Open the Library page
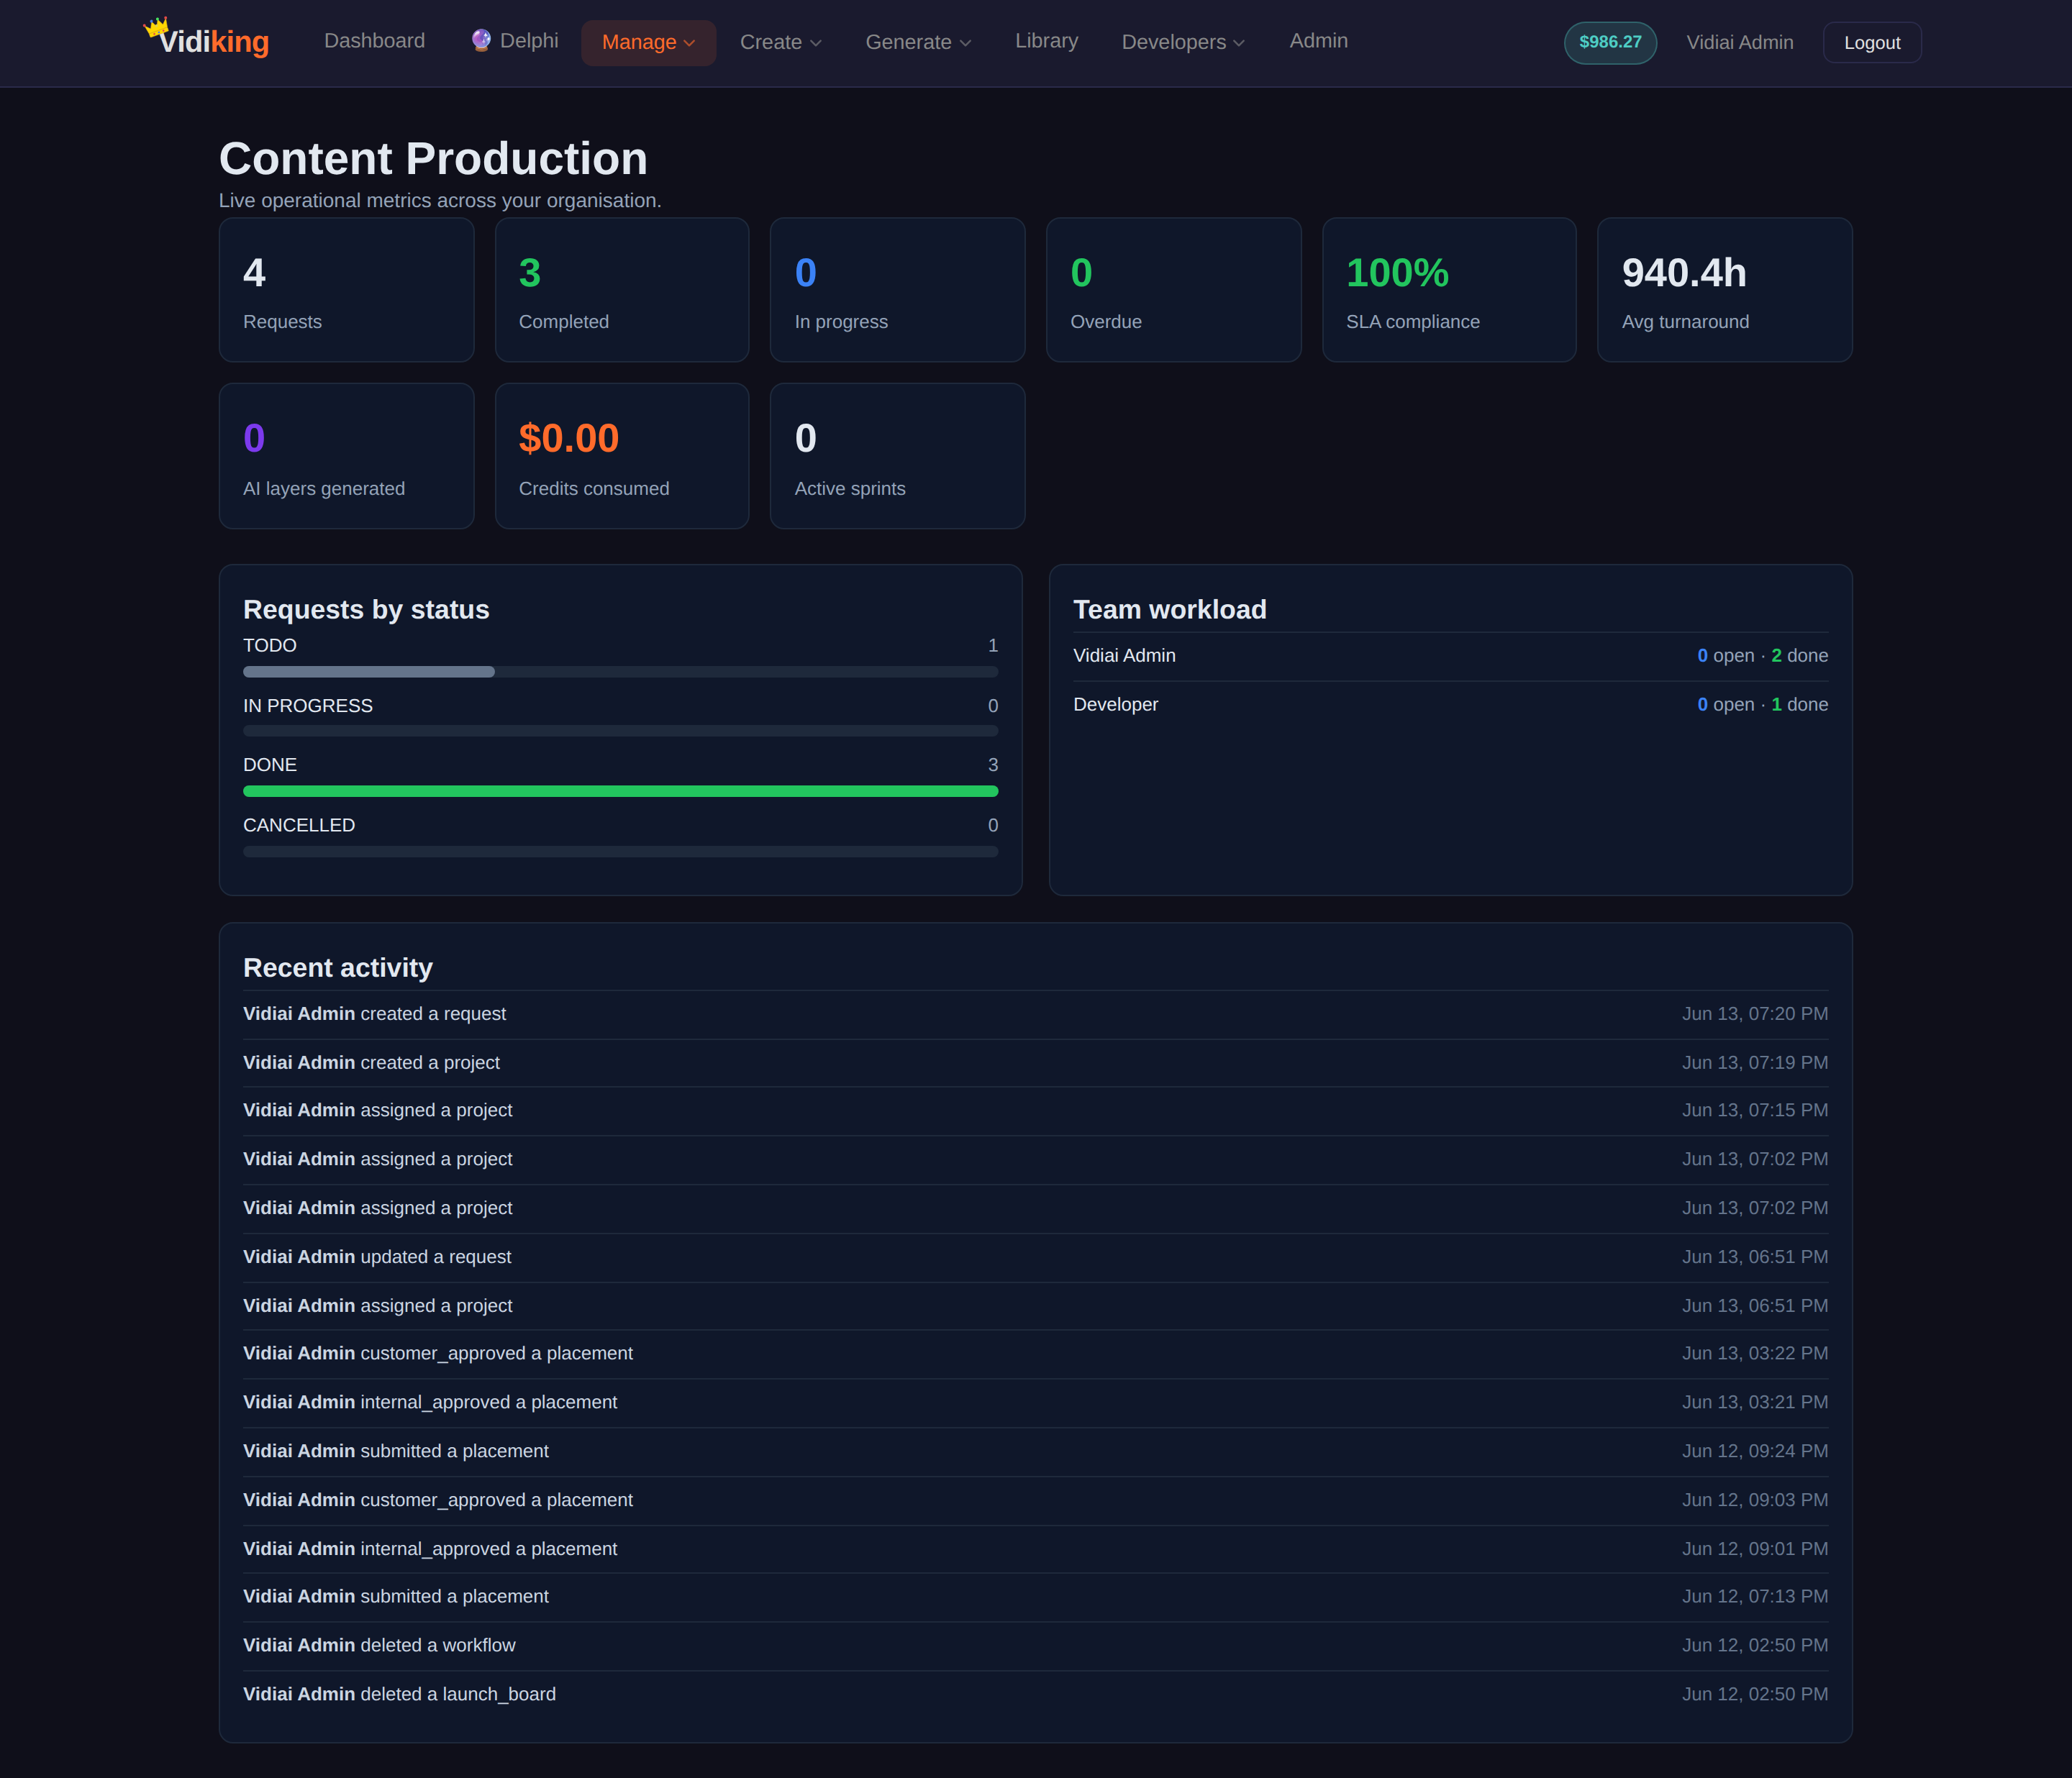2072x1778 pixels. (1046, 41)
